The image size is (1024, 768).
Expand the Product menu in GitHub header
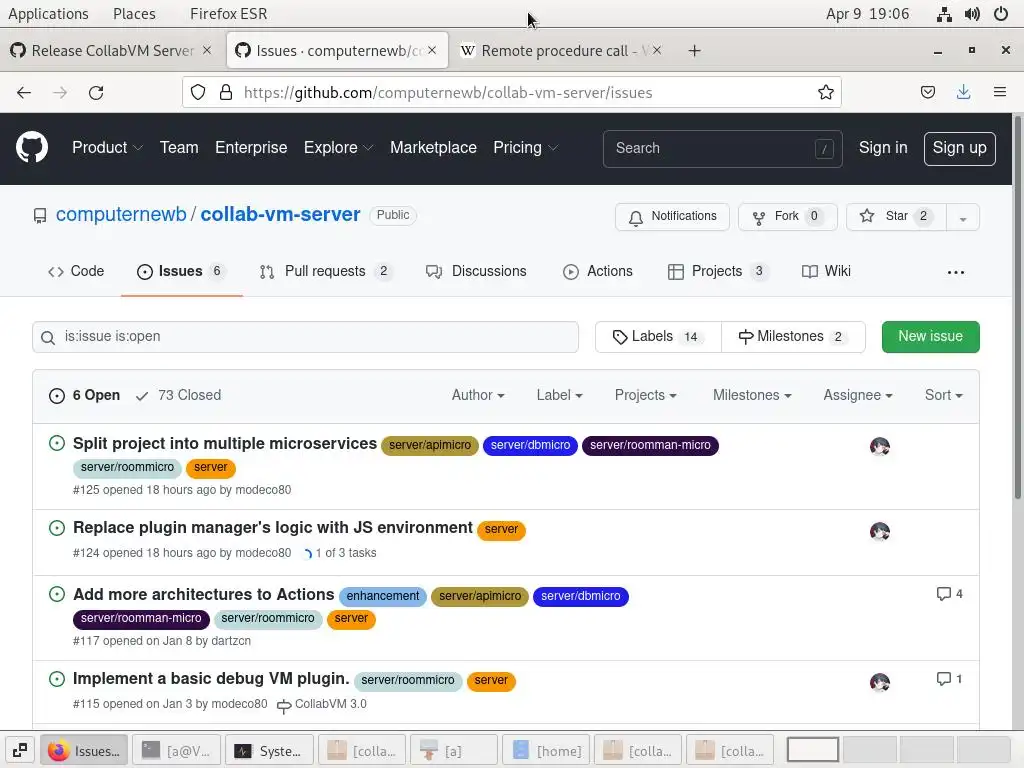pos(107,148)
